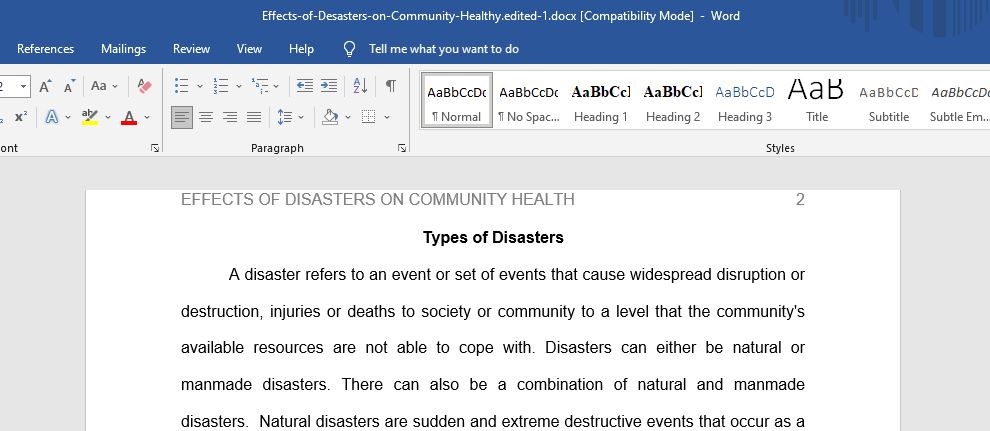990x431 pixels.
Task: Toggle show paragraph marks
Action: coord(391,86)
